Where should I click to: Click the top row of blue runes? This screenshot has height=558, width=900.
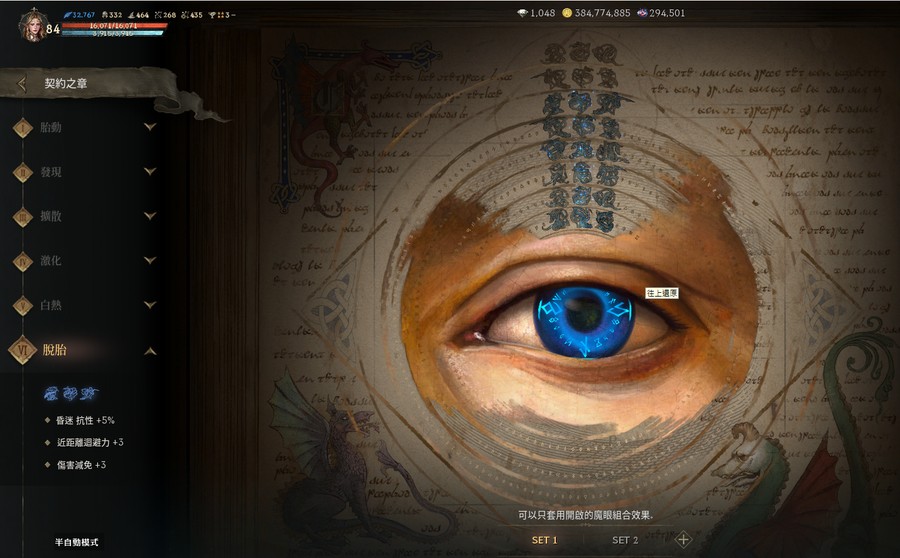[x=580, y=55]
